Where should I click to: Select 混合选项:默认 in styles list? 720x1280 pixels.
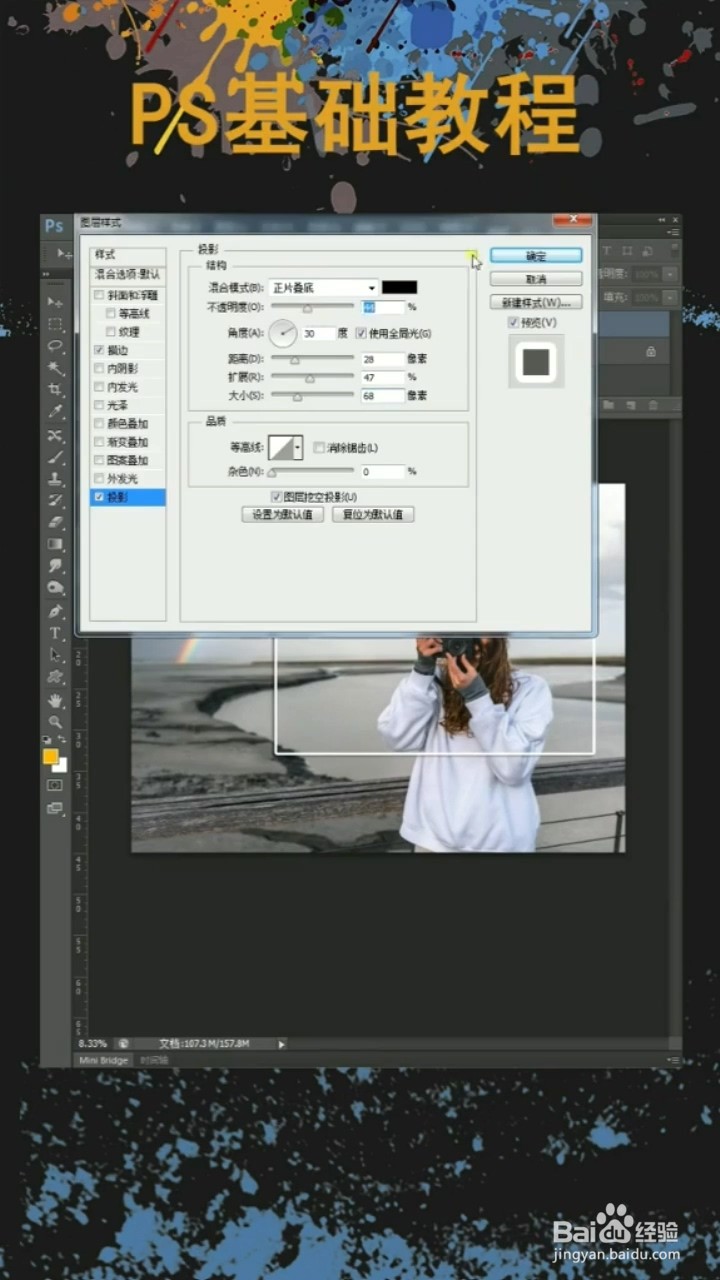[x=128, y=274]
